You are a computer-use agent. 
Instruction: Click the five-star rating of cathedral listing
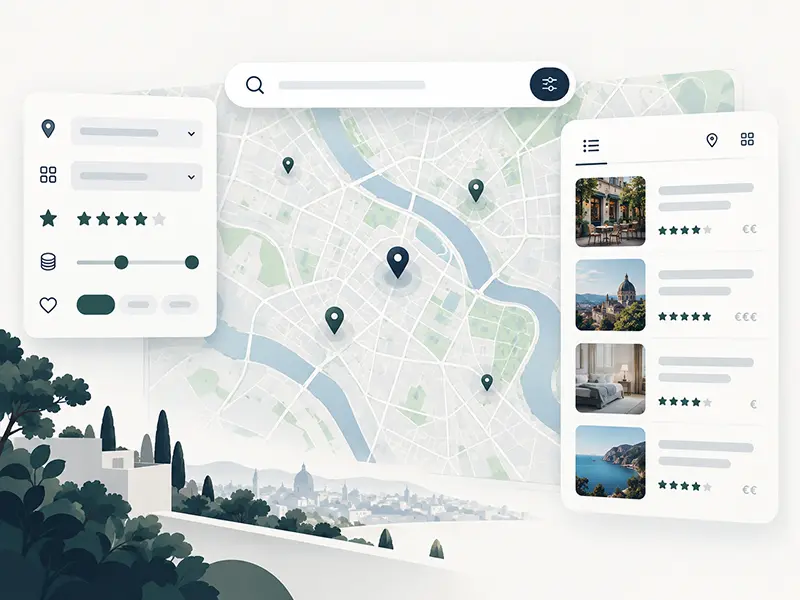coord(685,316)
